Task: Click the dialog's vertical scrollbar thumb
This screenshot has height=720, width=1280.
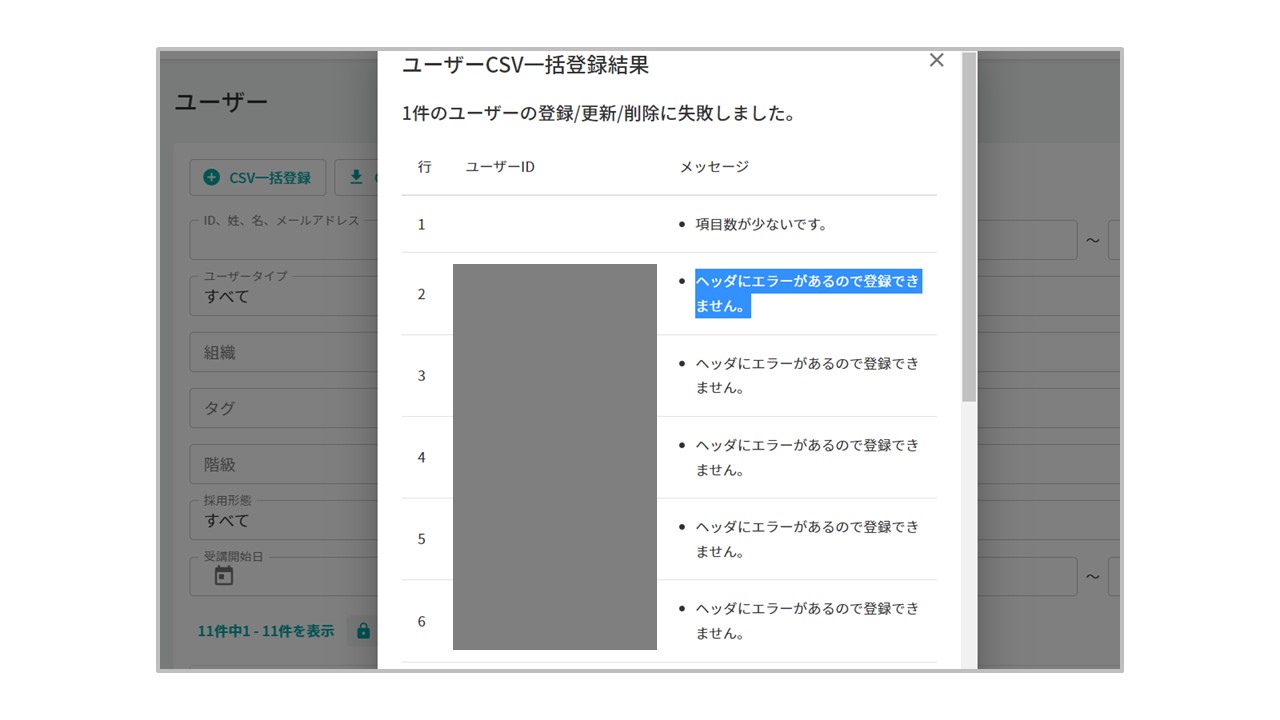Action: 969,227
